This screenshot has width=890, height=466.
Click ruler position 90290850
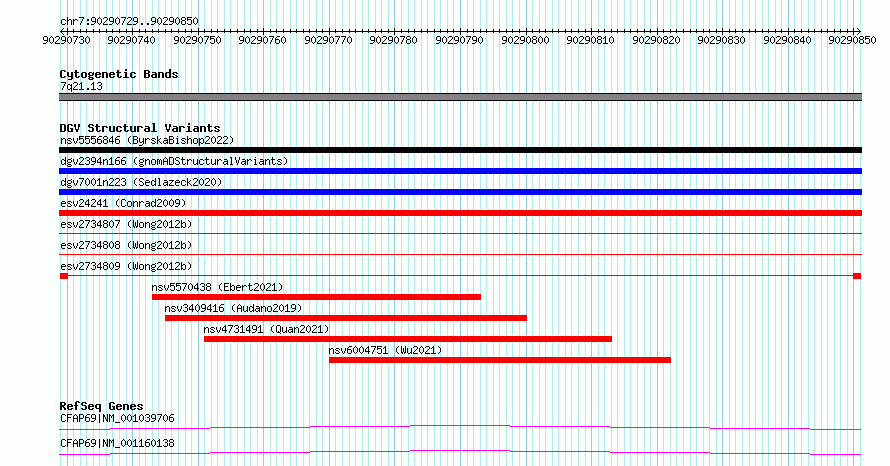853,40
